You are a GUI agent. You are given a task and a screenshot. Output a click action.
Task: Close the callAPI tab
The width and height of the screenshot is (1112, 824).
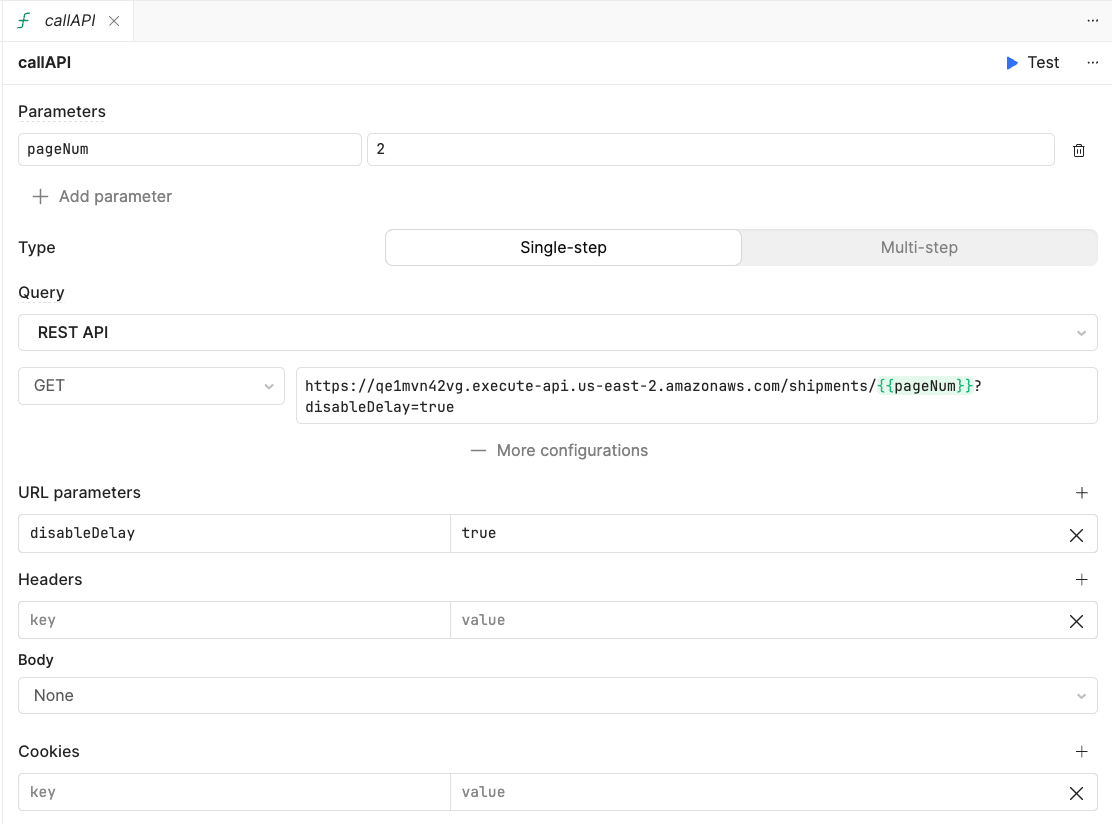[113, 21]
